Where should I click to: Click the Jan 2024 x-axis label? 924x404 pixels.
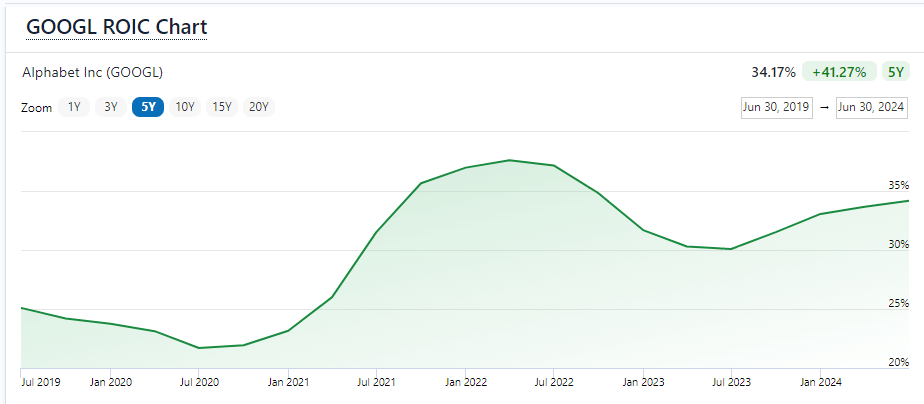pyautogui.click(x=820, y=382)
